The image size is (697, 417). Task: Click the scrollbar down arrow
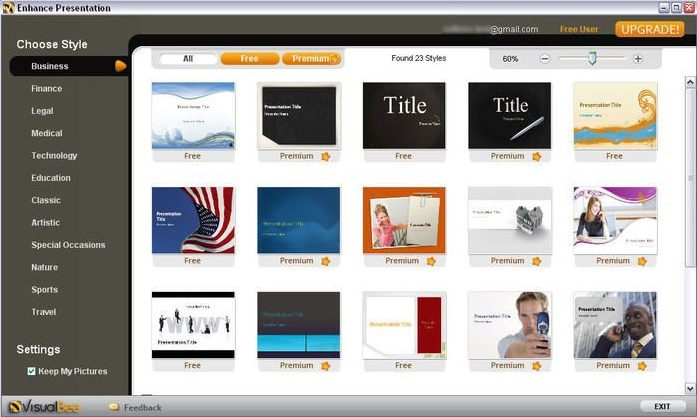pos(690,389)
